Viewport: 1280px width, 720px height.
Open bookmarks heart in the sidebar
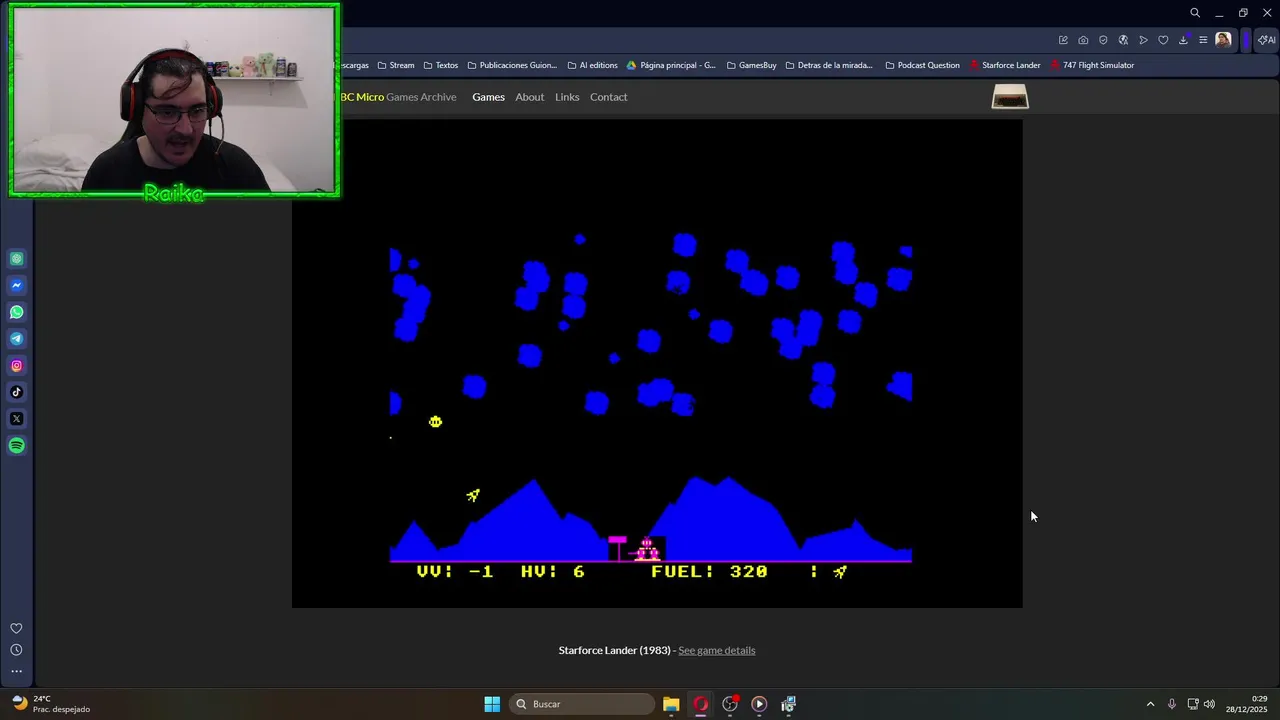point(16,628)
